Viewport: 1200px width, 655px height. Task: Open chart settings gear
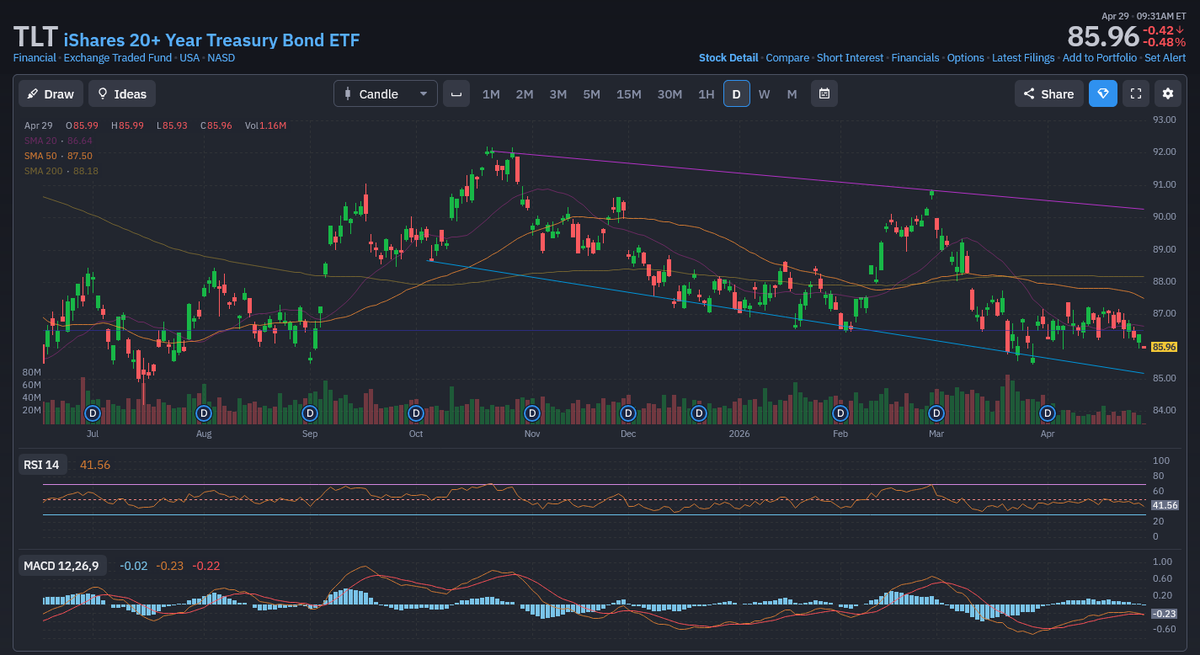(1167, 94)
